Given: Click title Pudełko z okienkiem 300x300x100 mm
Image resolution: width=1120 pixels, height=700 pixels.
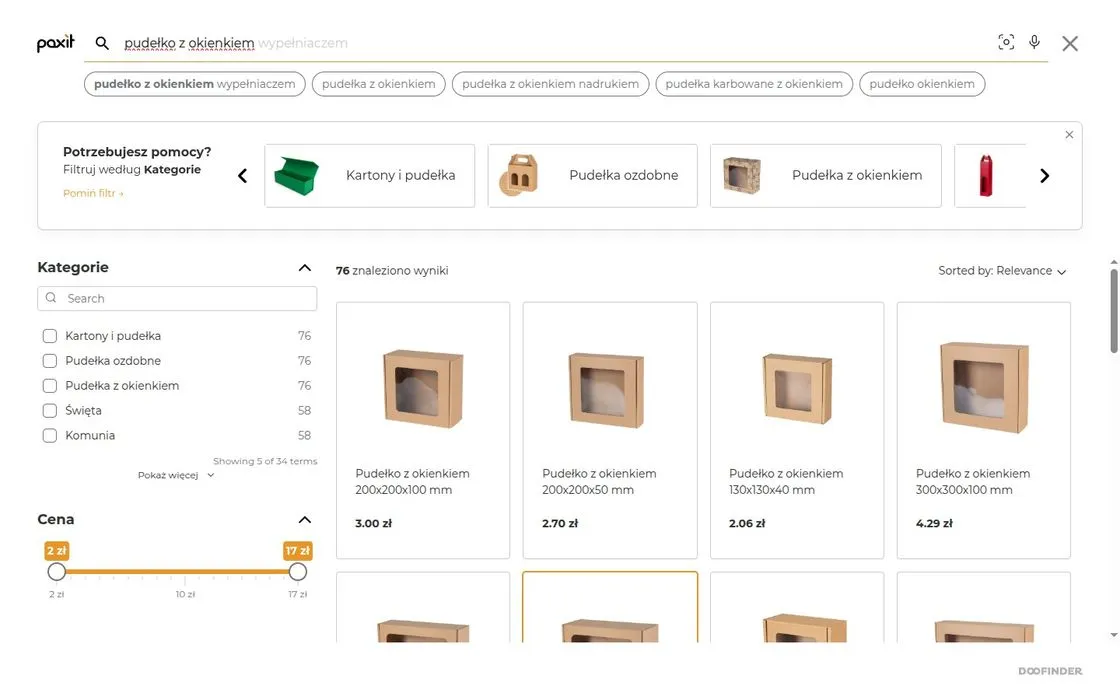Looking at the screenshot, I should pyautogui.click(x=973, y=482).
